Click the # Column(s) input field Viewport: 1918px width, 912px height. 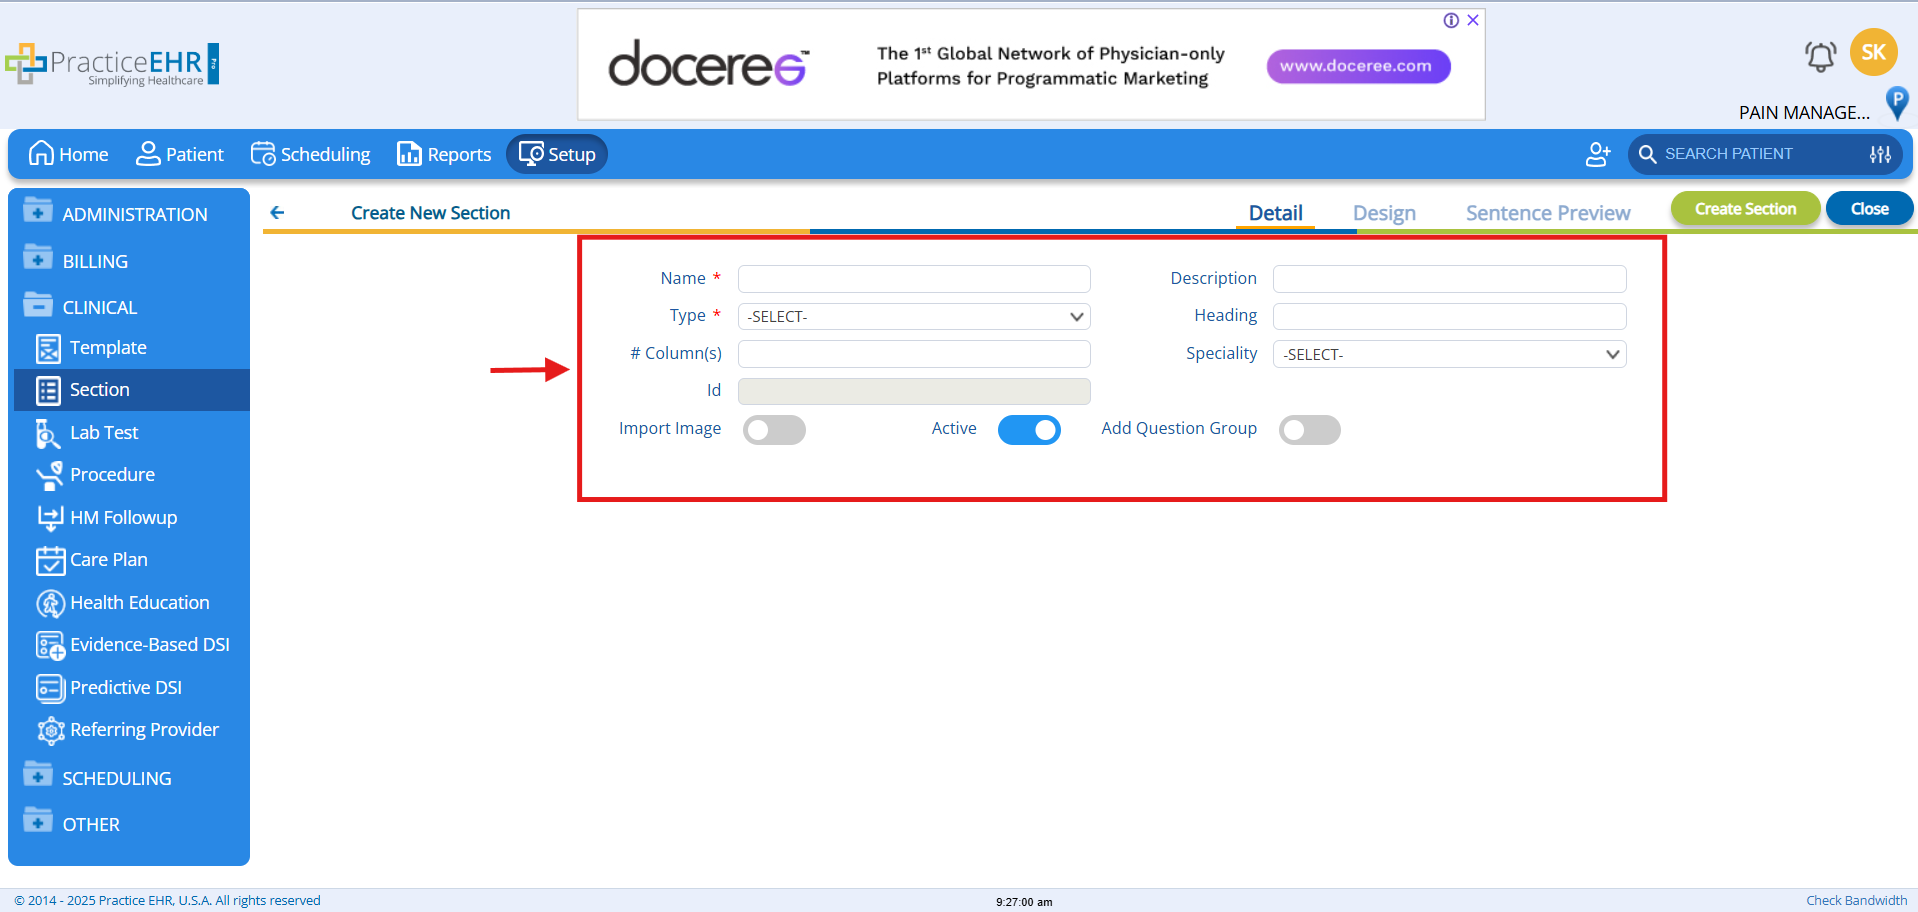(914, 354)
